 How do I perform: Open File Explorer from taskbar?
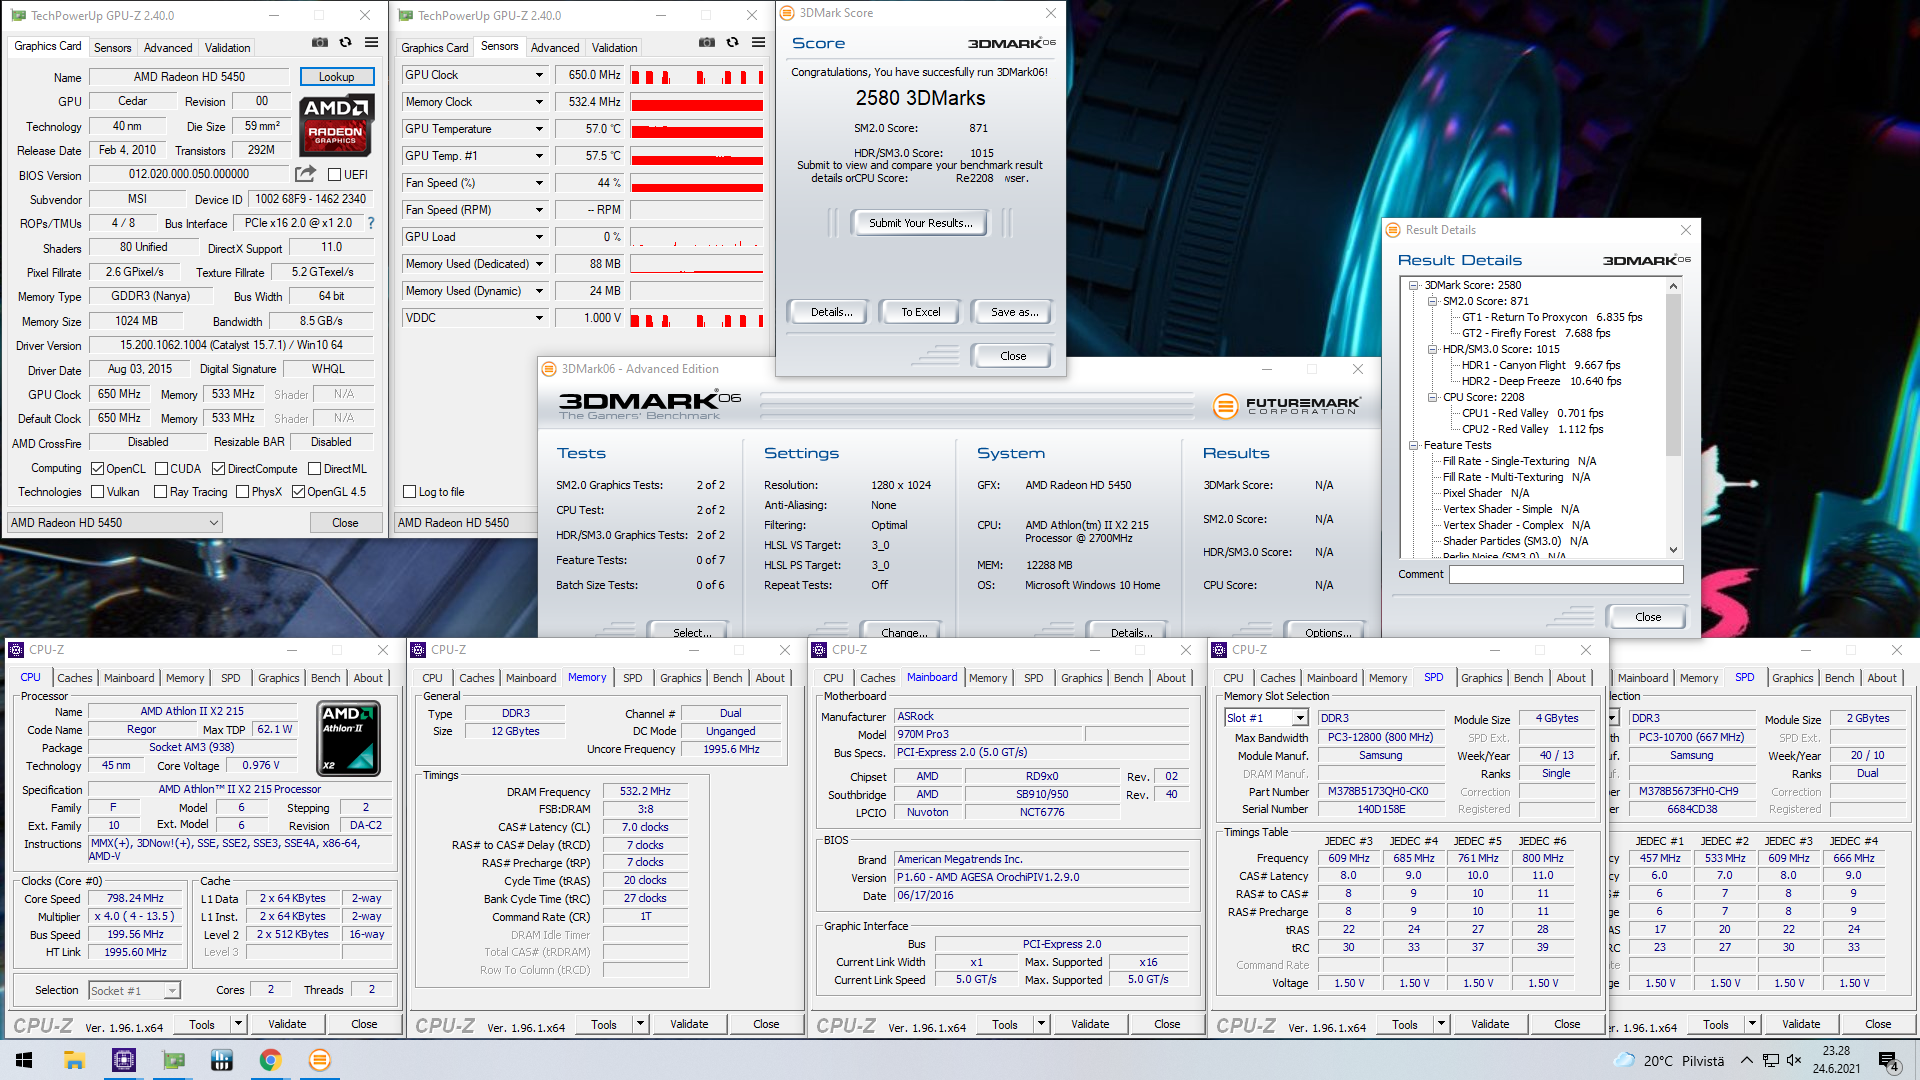coord(74,1060)
